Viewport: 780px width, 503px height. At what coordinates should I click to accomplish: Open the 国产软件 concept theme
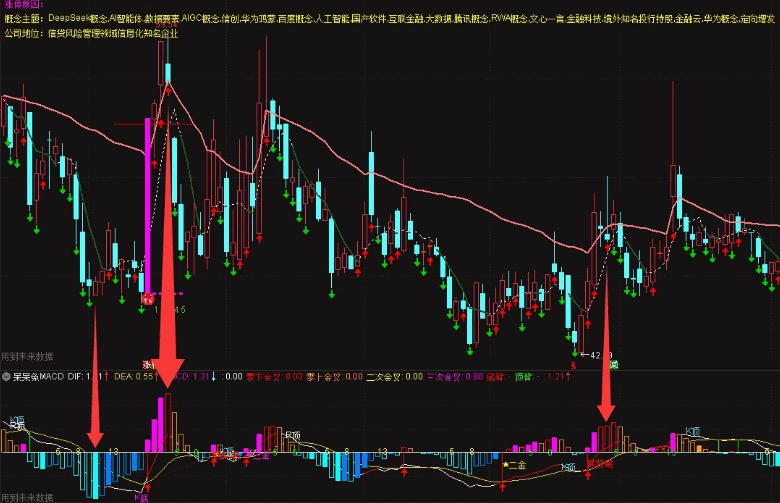pyautogui.click(x=369, y=19)
